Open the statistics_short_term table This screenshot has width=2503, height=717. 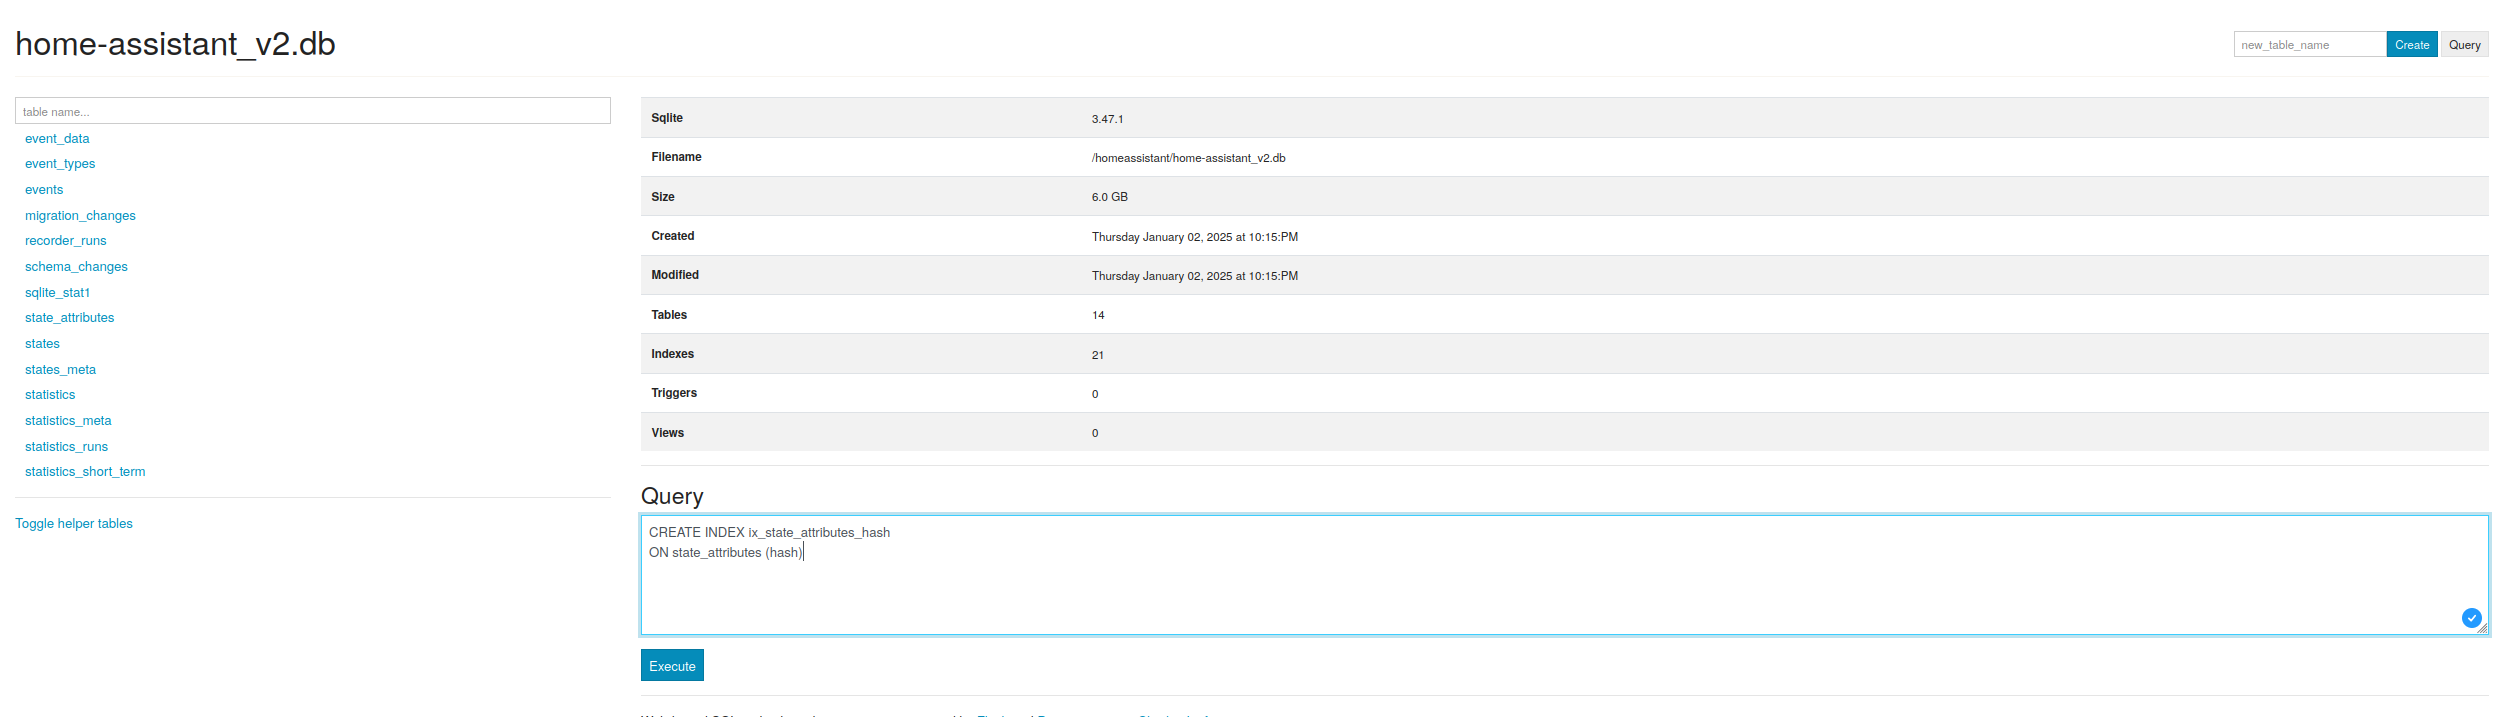point(85,472)
